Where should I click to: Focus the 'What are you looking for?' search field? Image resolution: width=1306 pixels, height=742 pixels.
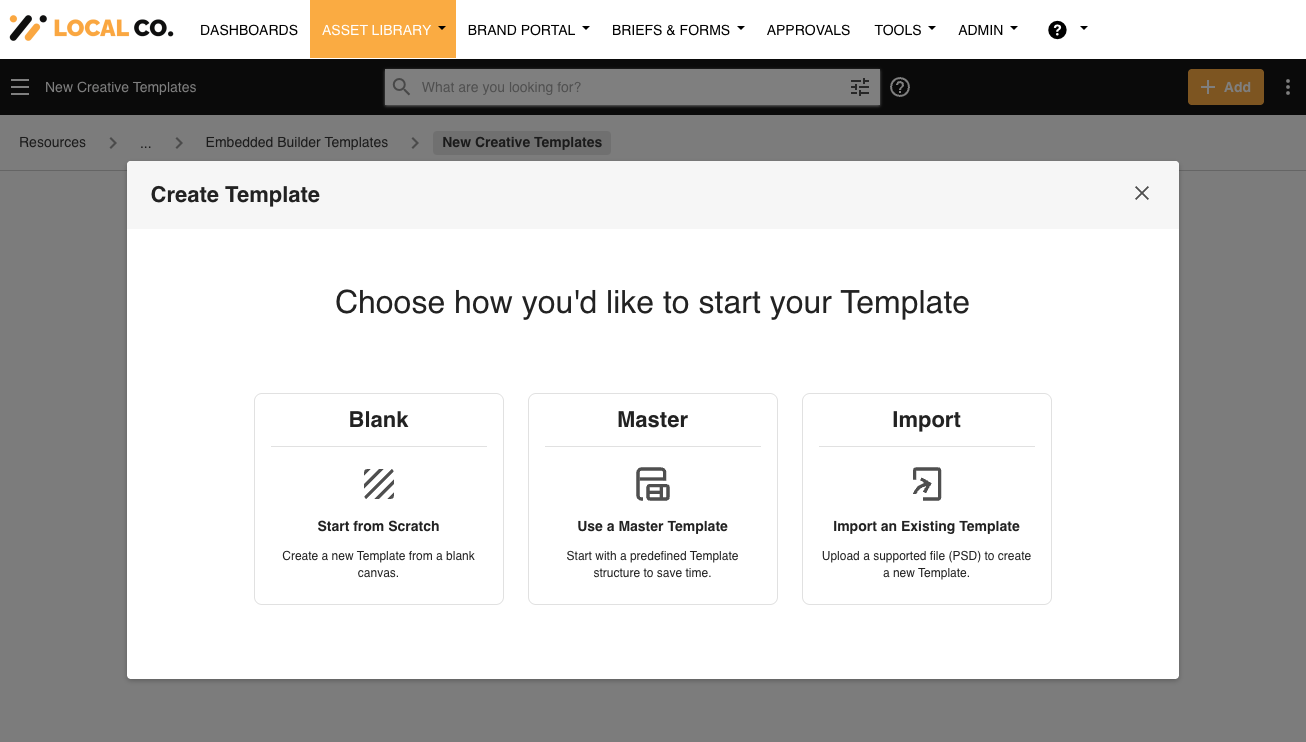point(632,87)
